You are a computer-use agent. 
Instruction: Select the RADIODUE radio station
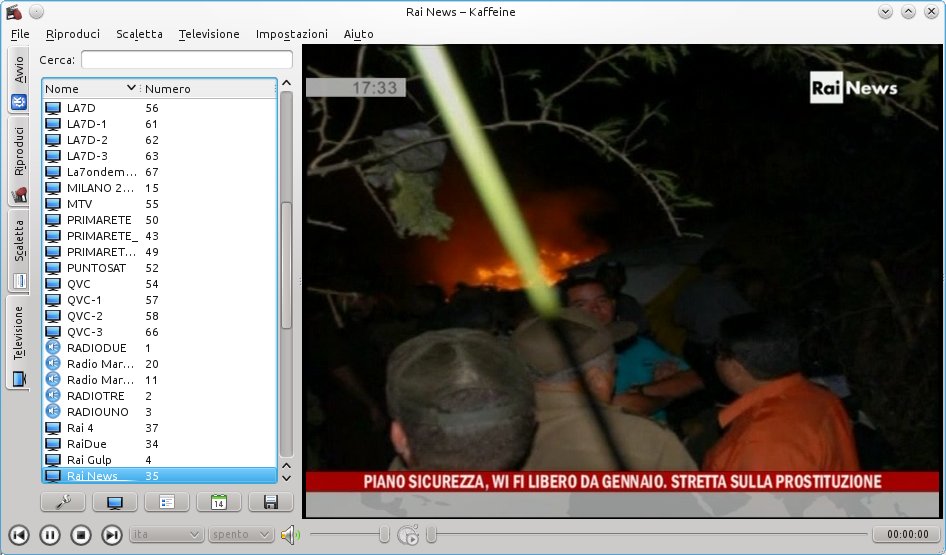pyautogui.click(x=159, y=347)
